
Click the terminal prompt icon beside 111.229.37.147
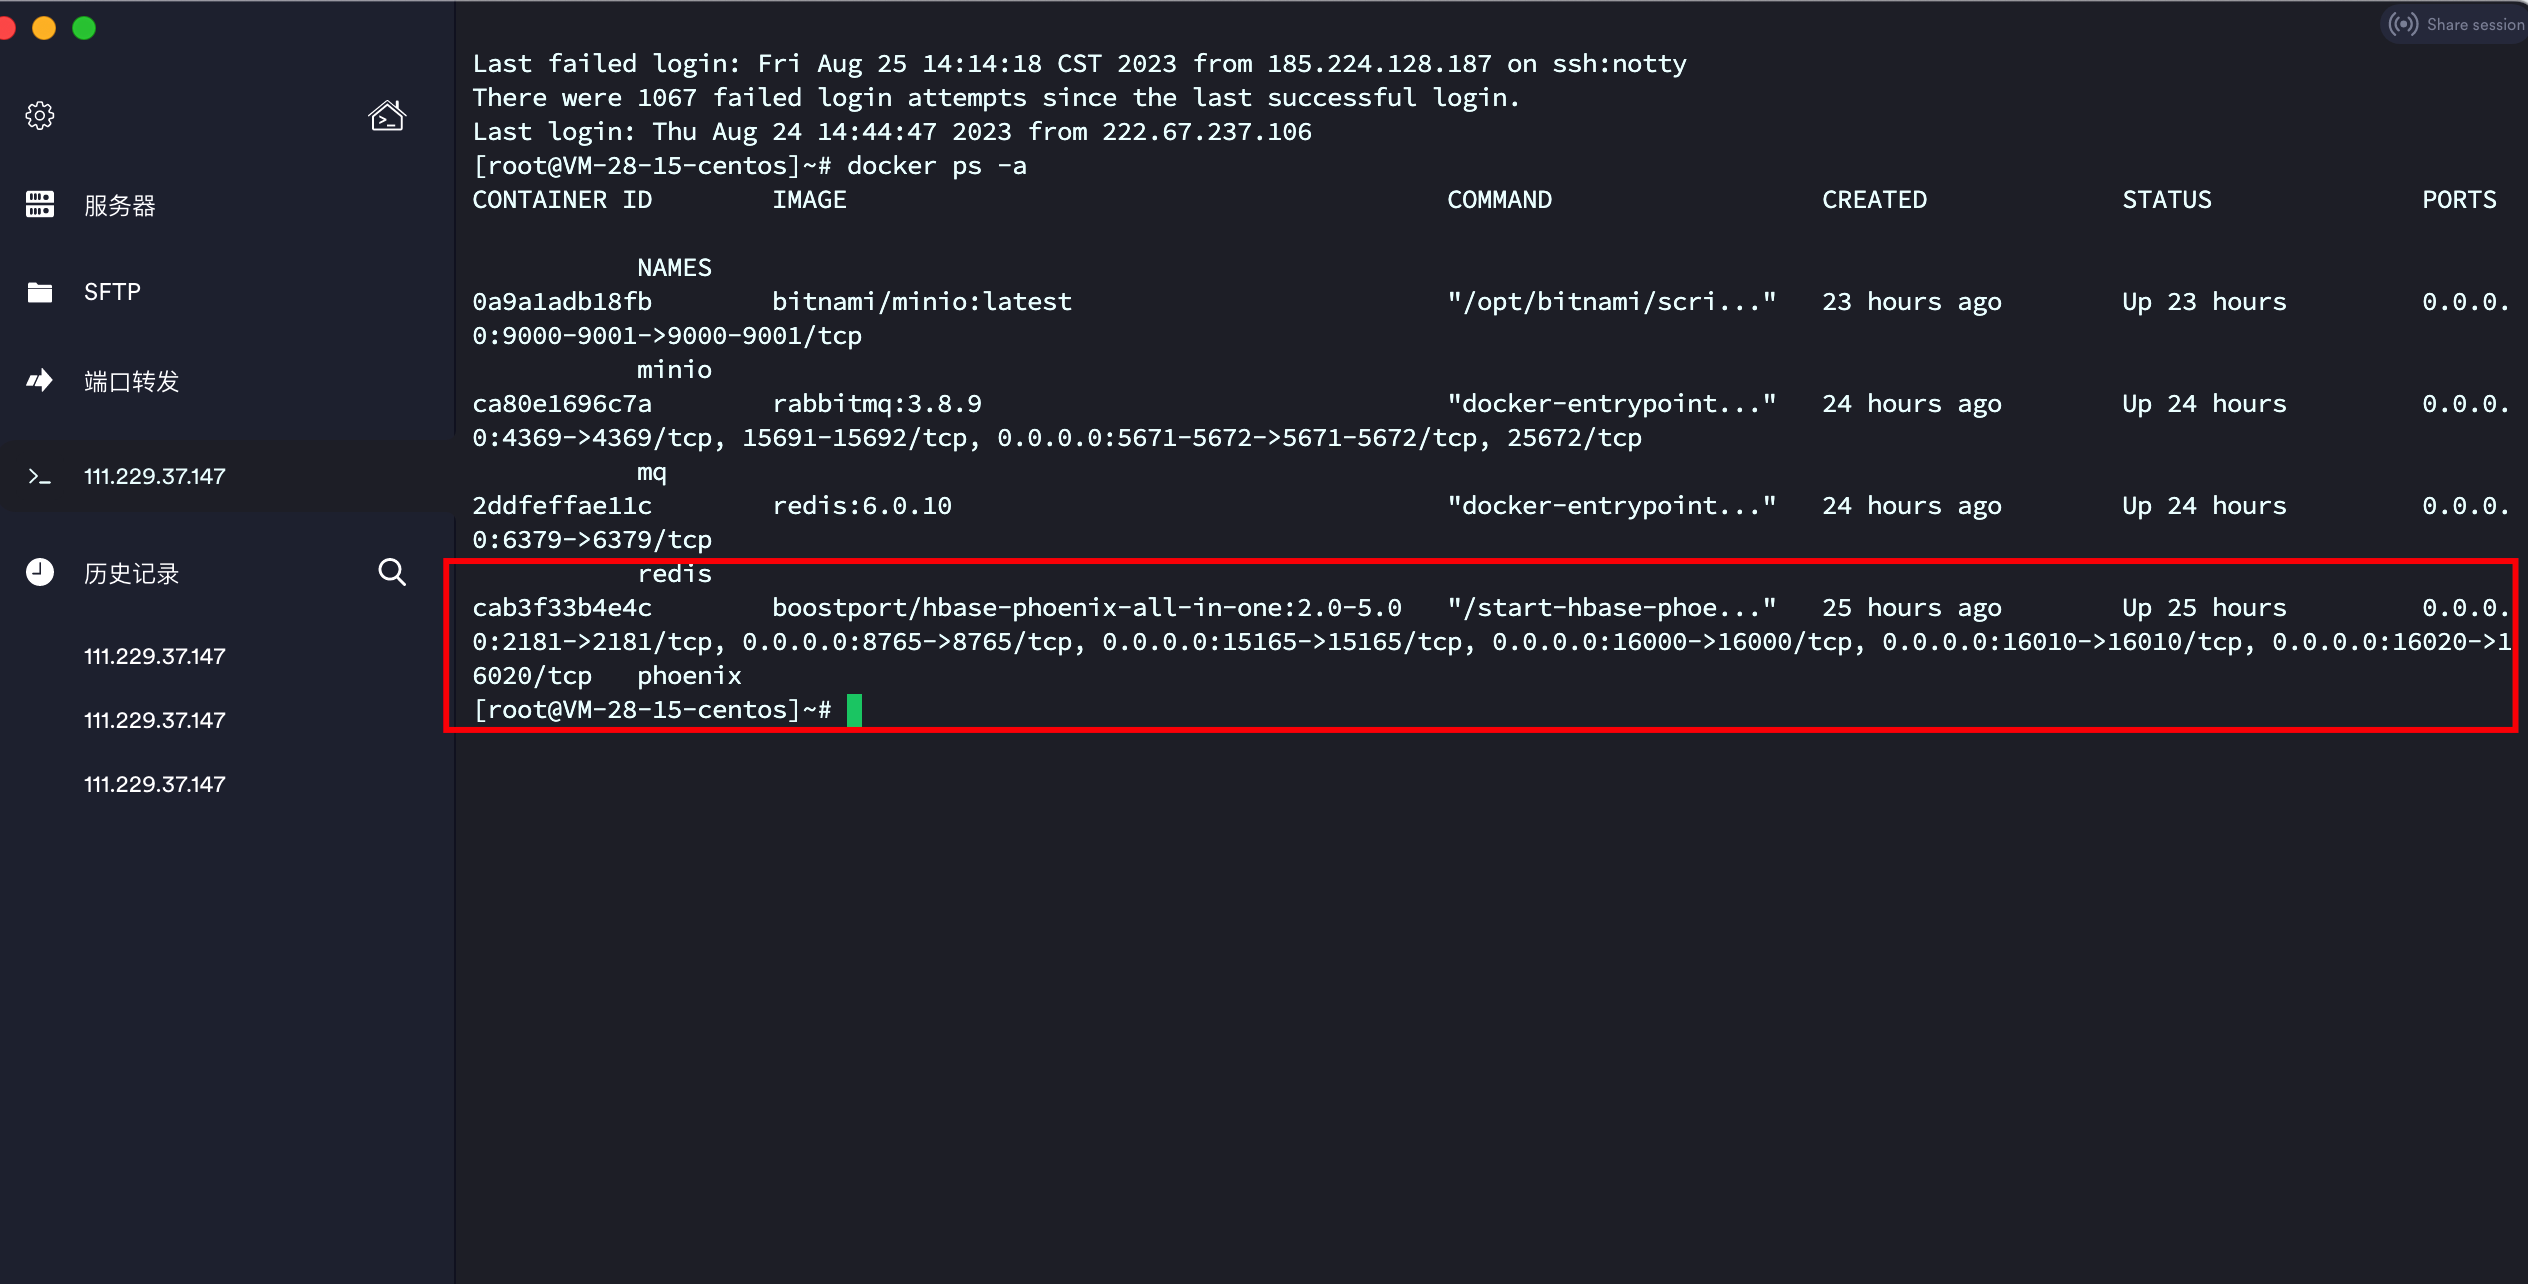pos(40,476)
